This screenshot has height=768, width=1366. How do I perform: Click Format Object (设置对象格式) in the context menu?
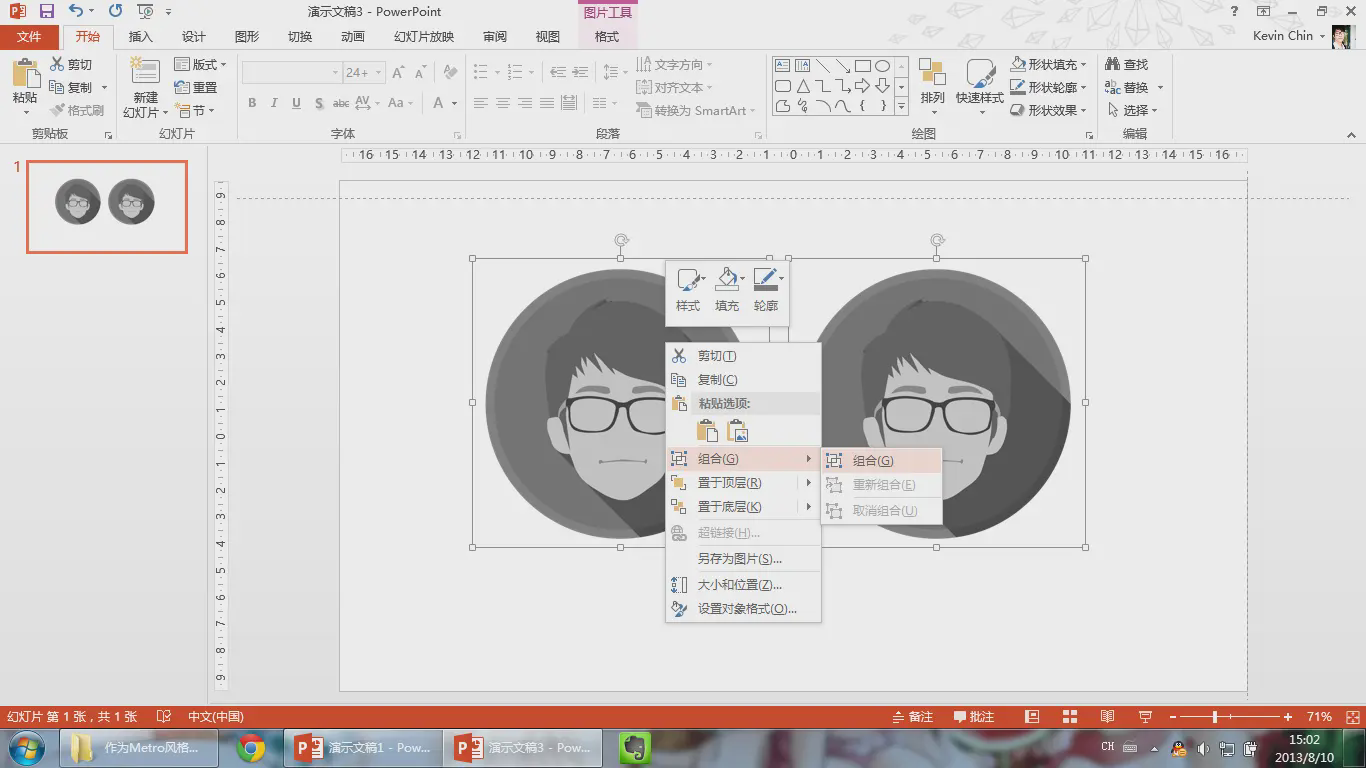746,609
